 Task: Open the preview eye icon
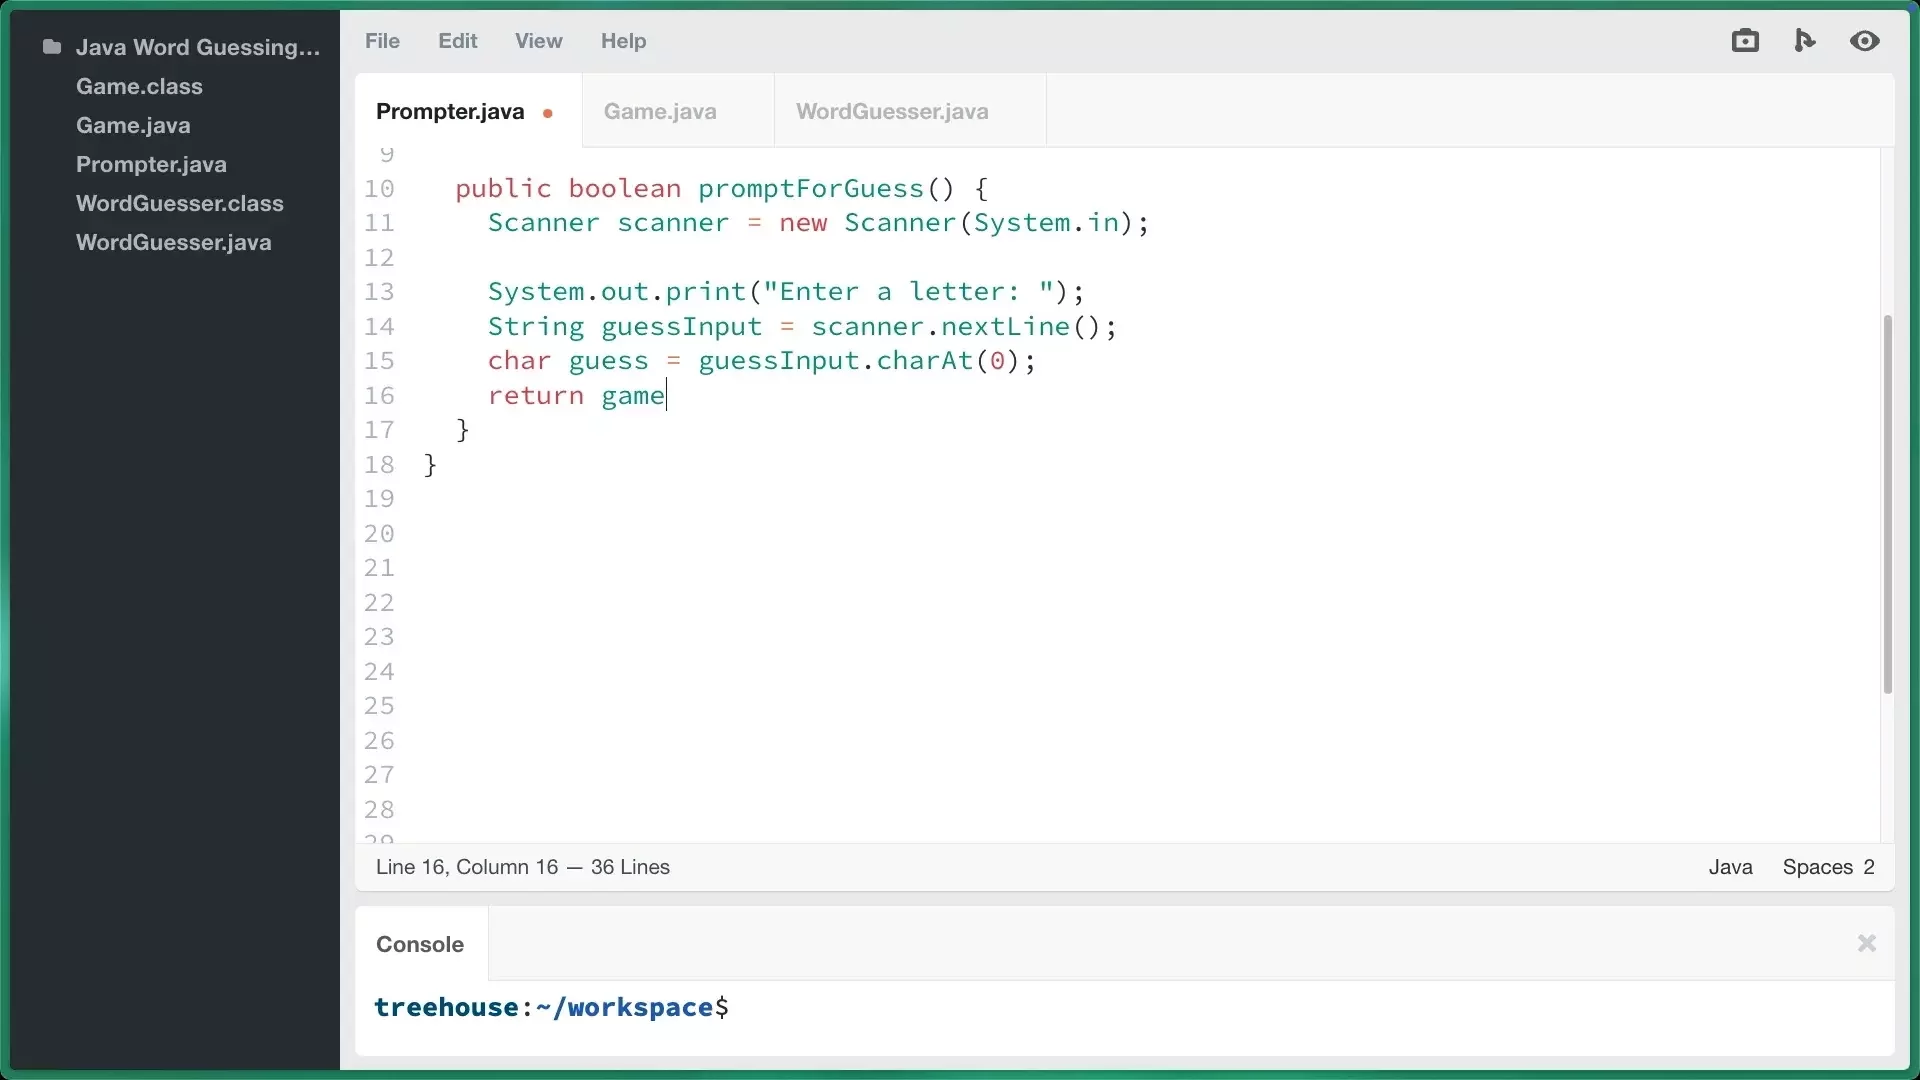(1866, 41)
